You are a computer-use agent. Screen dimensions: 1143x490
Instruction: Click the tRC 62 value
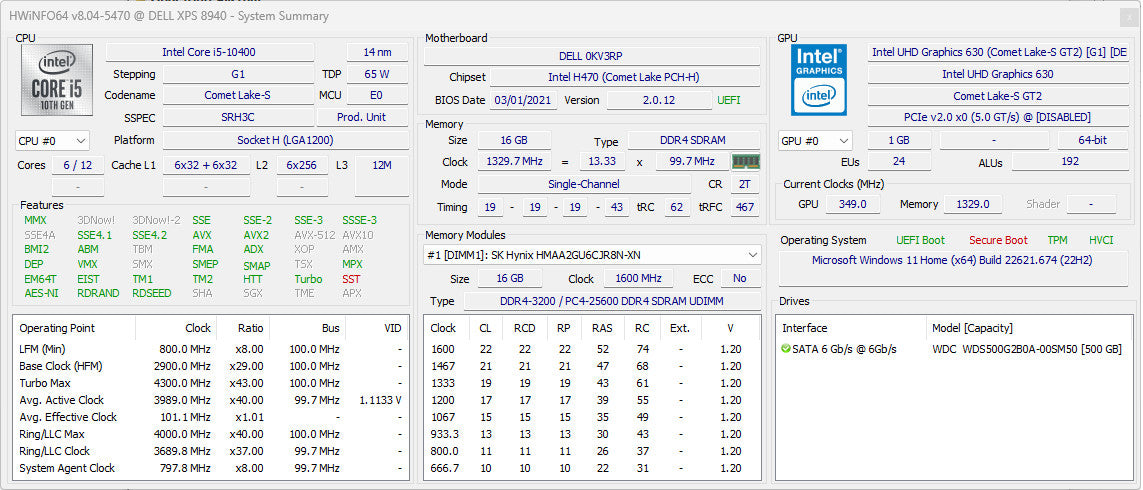tap(676, 208)
